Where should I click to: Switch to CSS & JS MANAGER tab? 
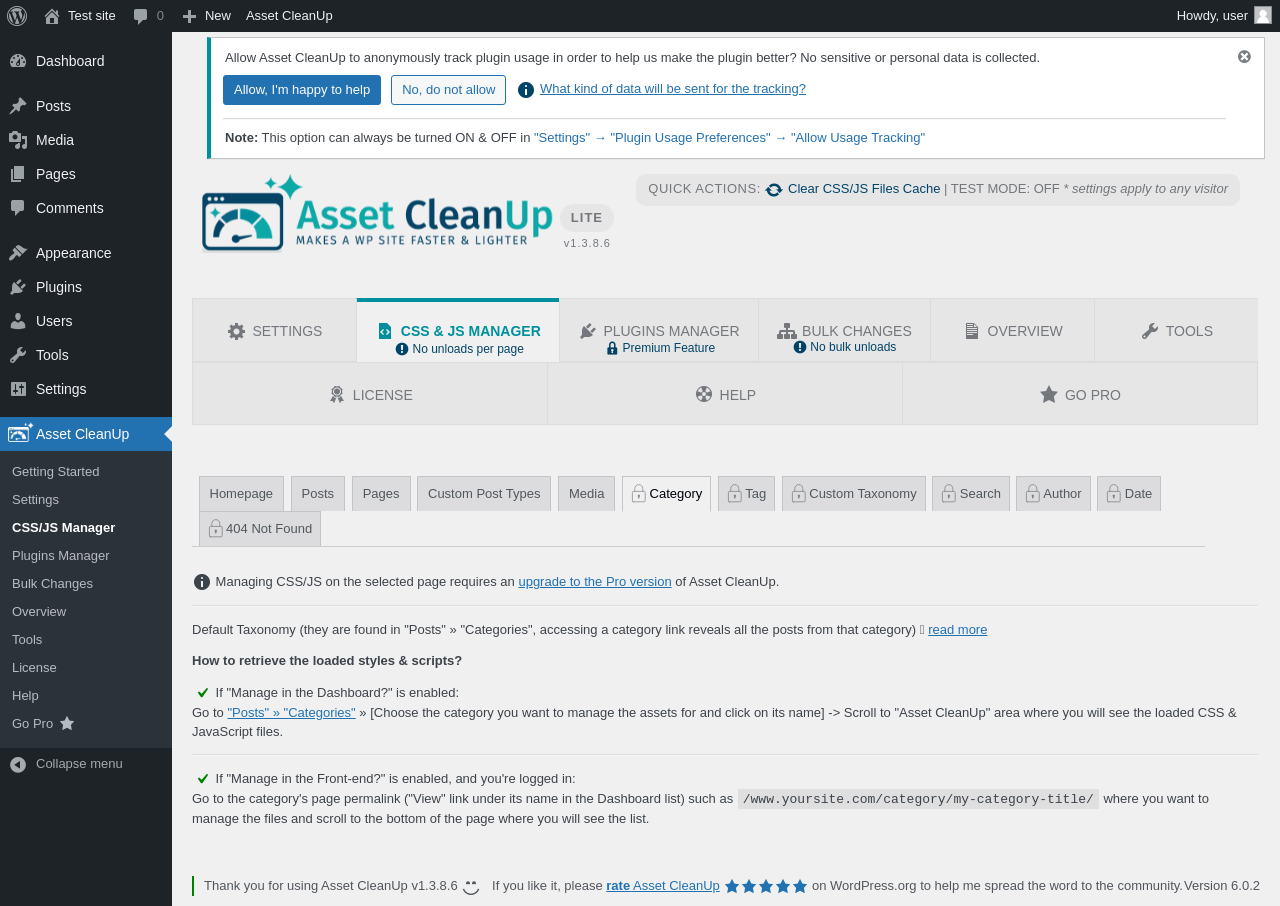pyautogui.click(x=458, y=331)
